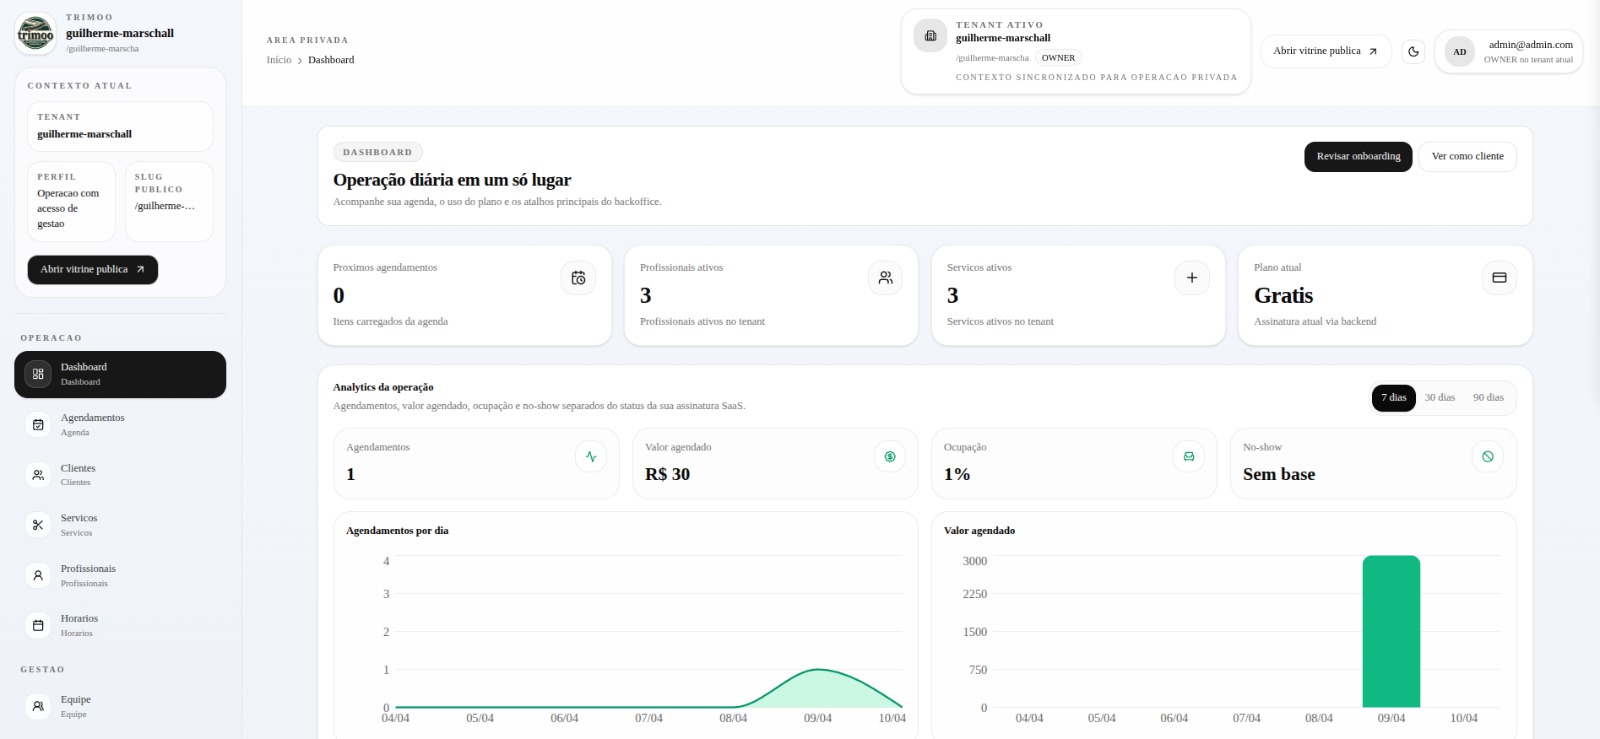
Task: Click the Ver como cliente button
Action: click(1467, 157)
